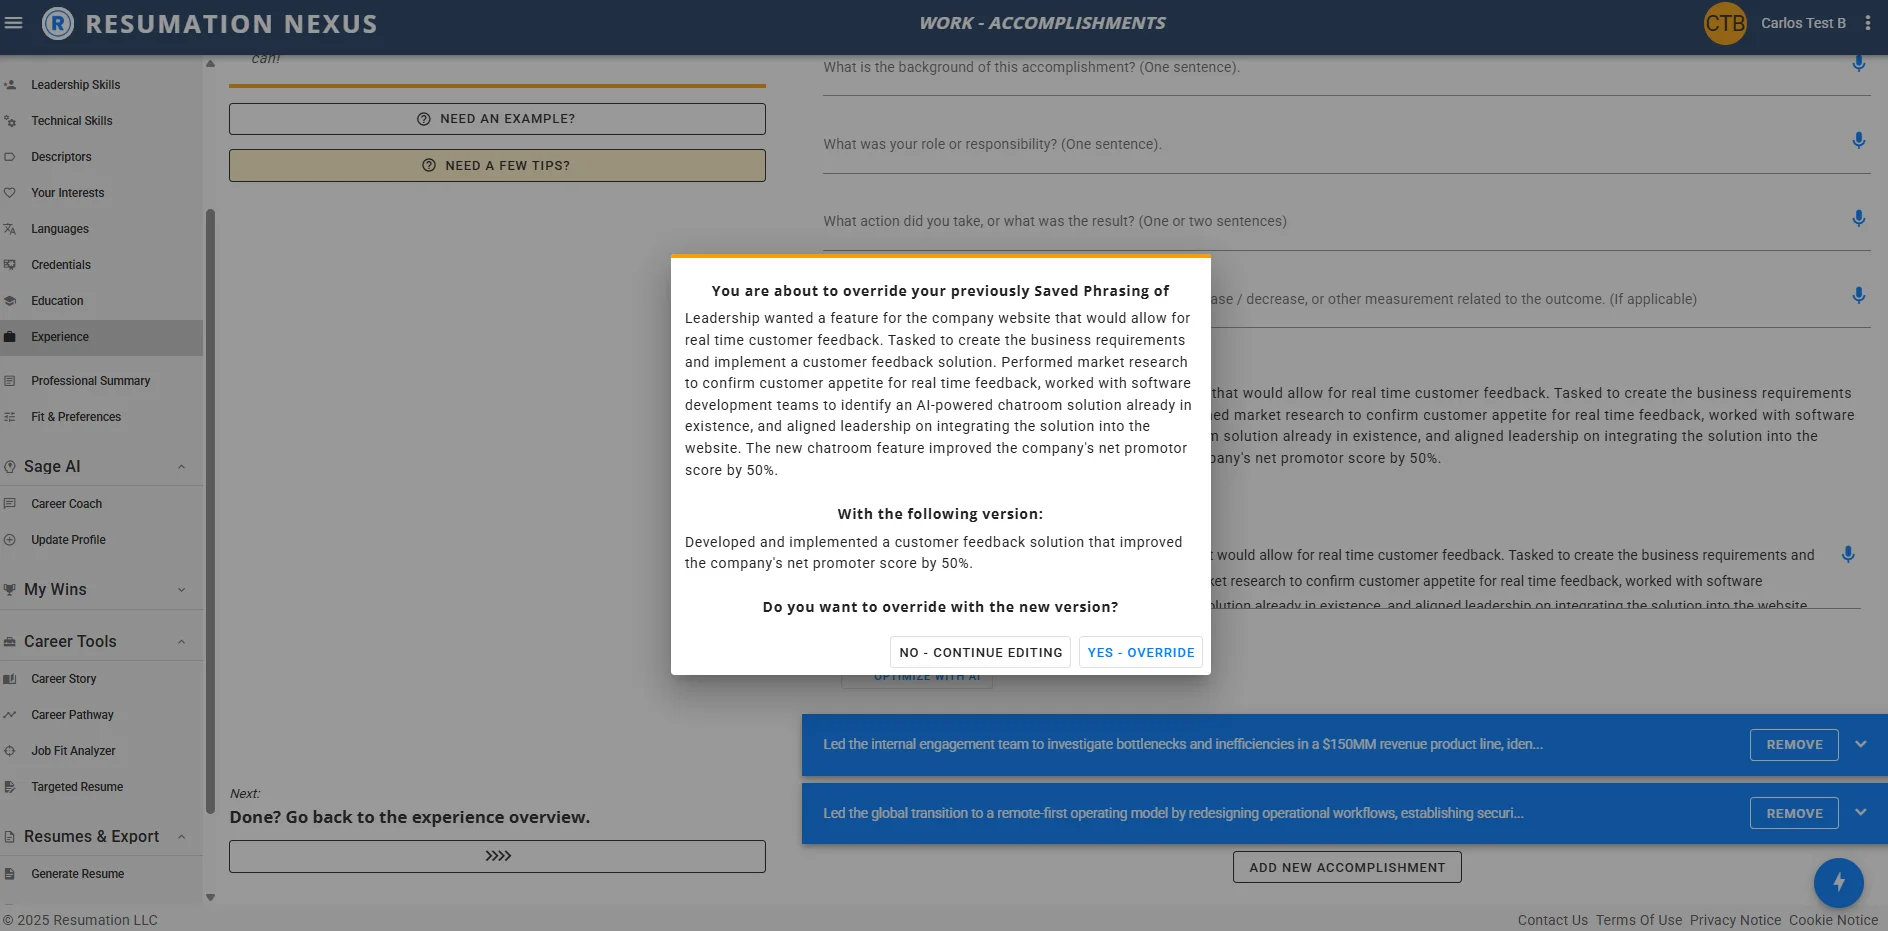This screenshot has height=931, width=1888.
Task: Click the lightning bolt floating action button
Action: click(x=1838, y=883)
